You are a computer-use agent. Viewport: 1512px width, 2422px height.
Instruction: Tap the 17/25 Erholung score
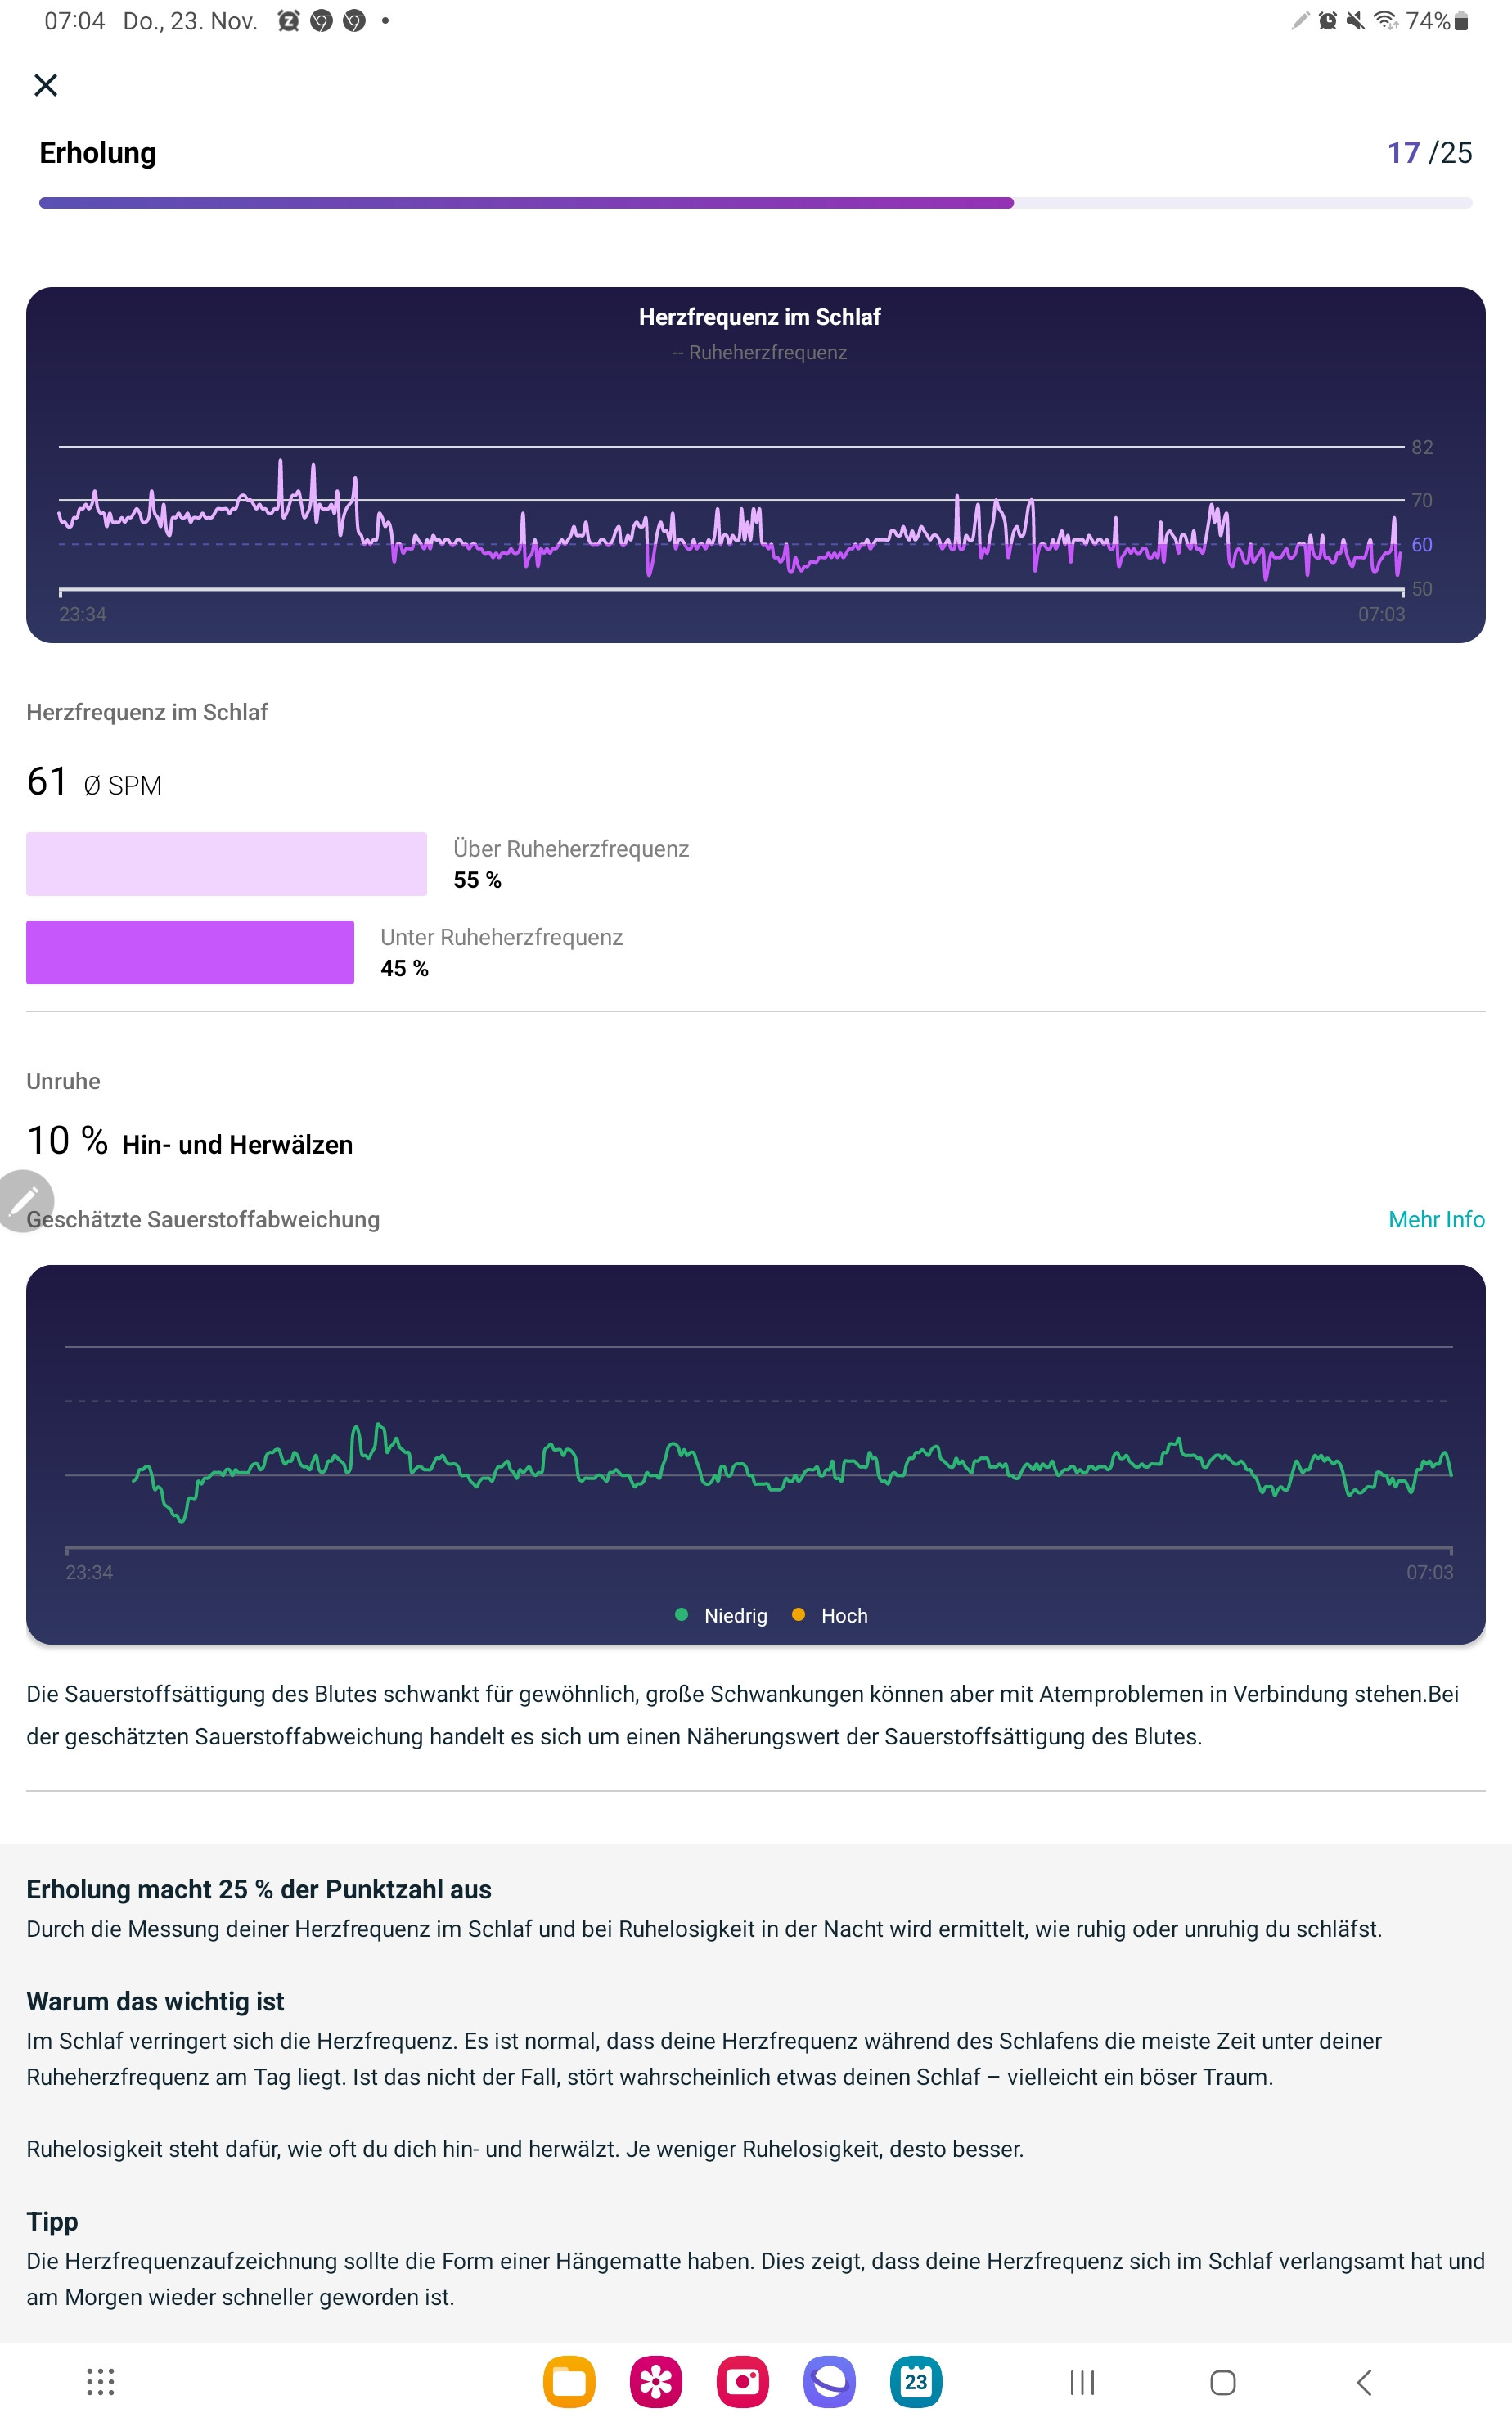tap(1429, 153)
